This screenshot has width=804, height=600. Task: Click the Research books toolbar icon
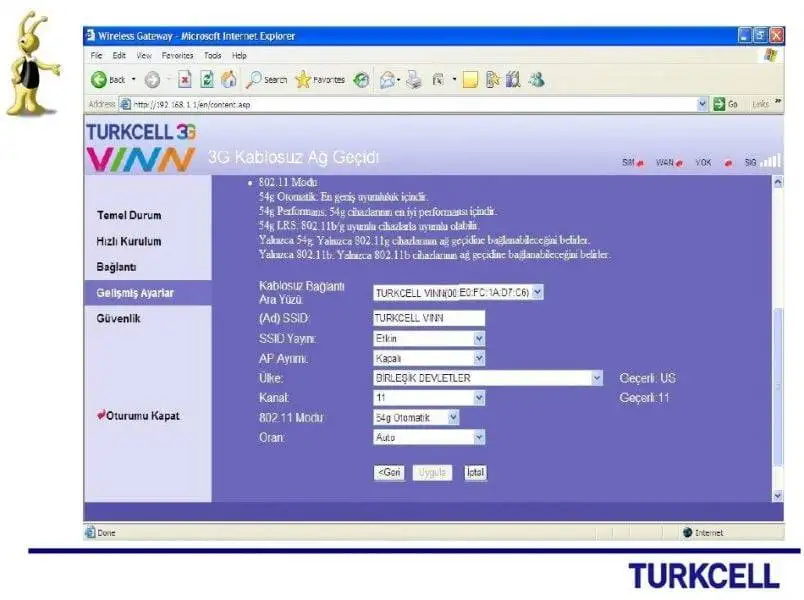(x=513, y=79)
